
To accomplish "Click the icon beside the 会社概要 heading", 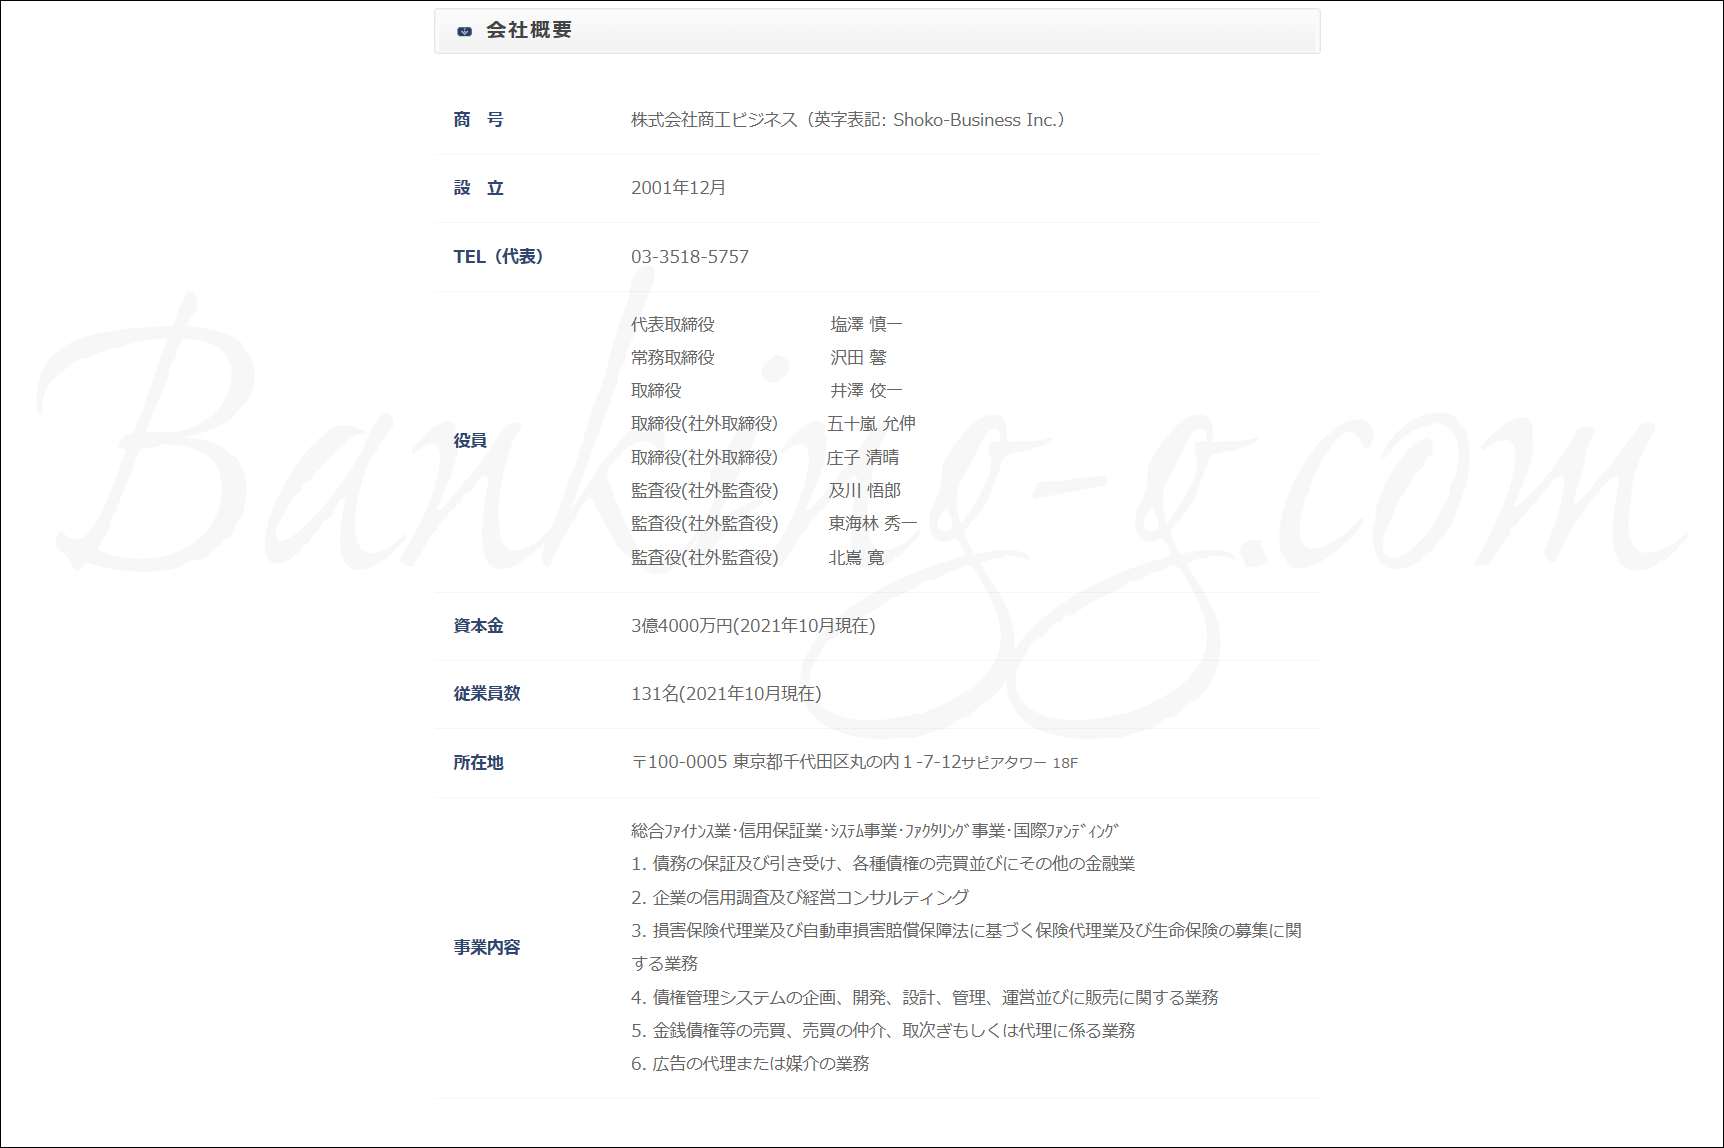I will 464,31.
